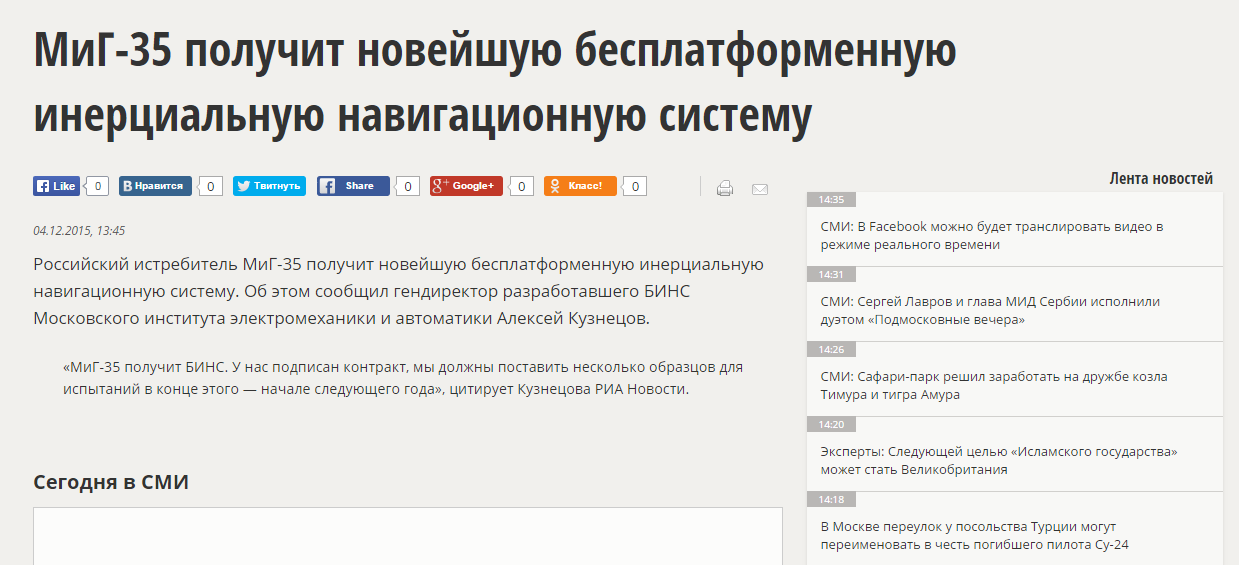The image size is (1239, 565).
Task: Open news about Facebook live video streaming
Action: pos(992,235)
